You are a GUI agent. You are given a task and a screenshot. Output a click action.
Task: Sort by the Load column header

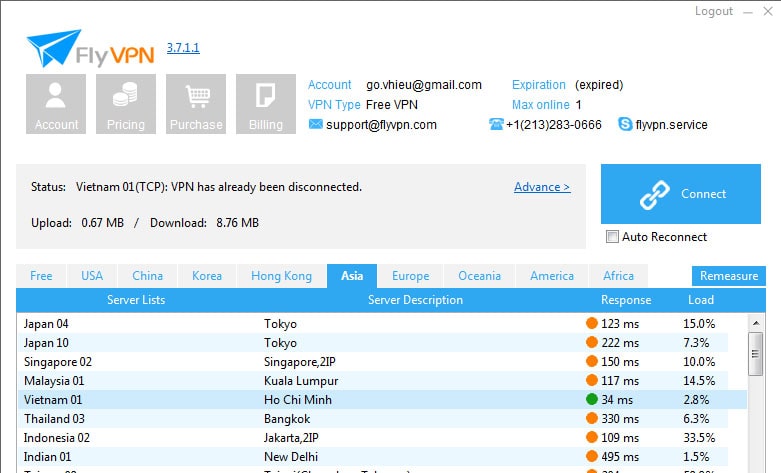pos(701,300)
